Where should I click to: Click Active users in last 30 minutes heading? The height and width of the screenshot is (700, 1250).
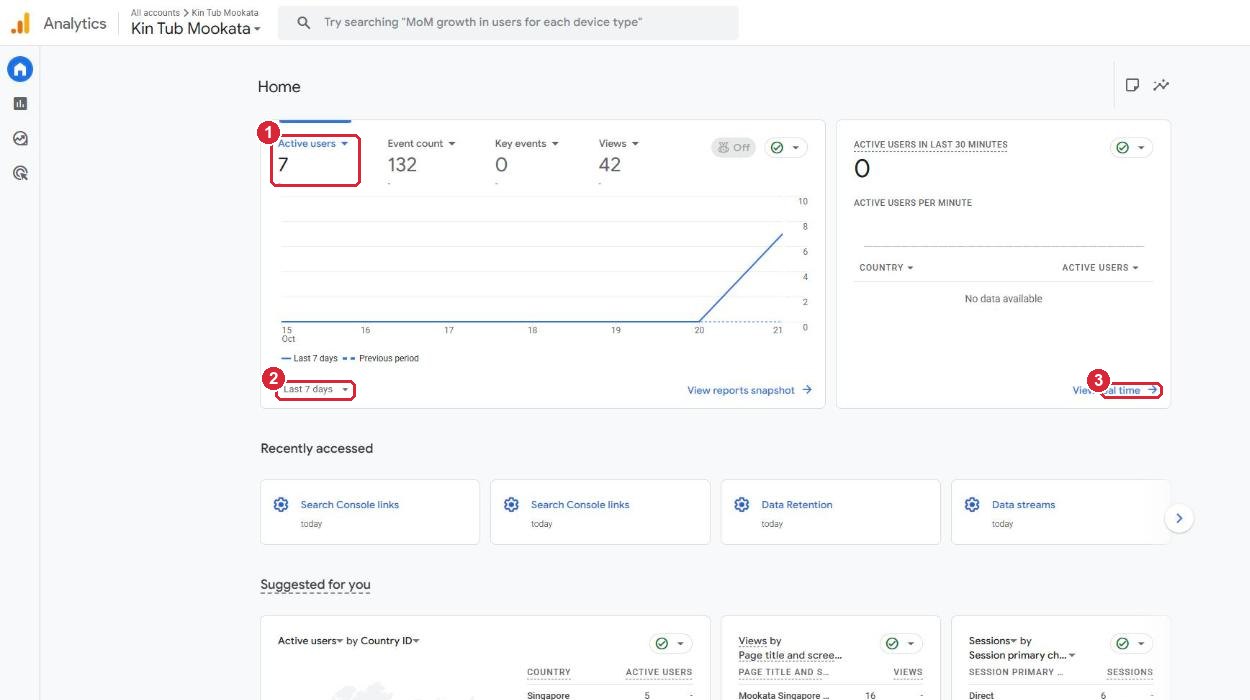pyautogui.click(x=930, y=145)
